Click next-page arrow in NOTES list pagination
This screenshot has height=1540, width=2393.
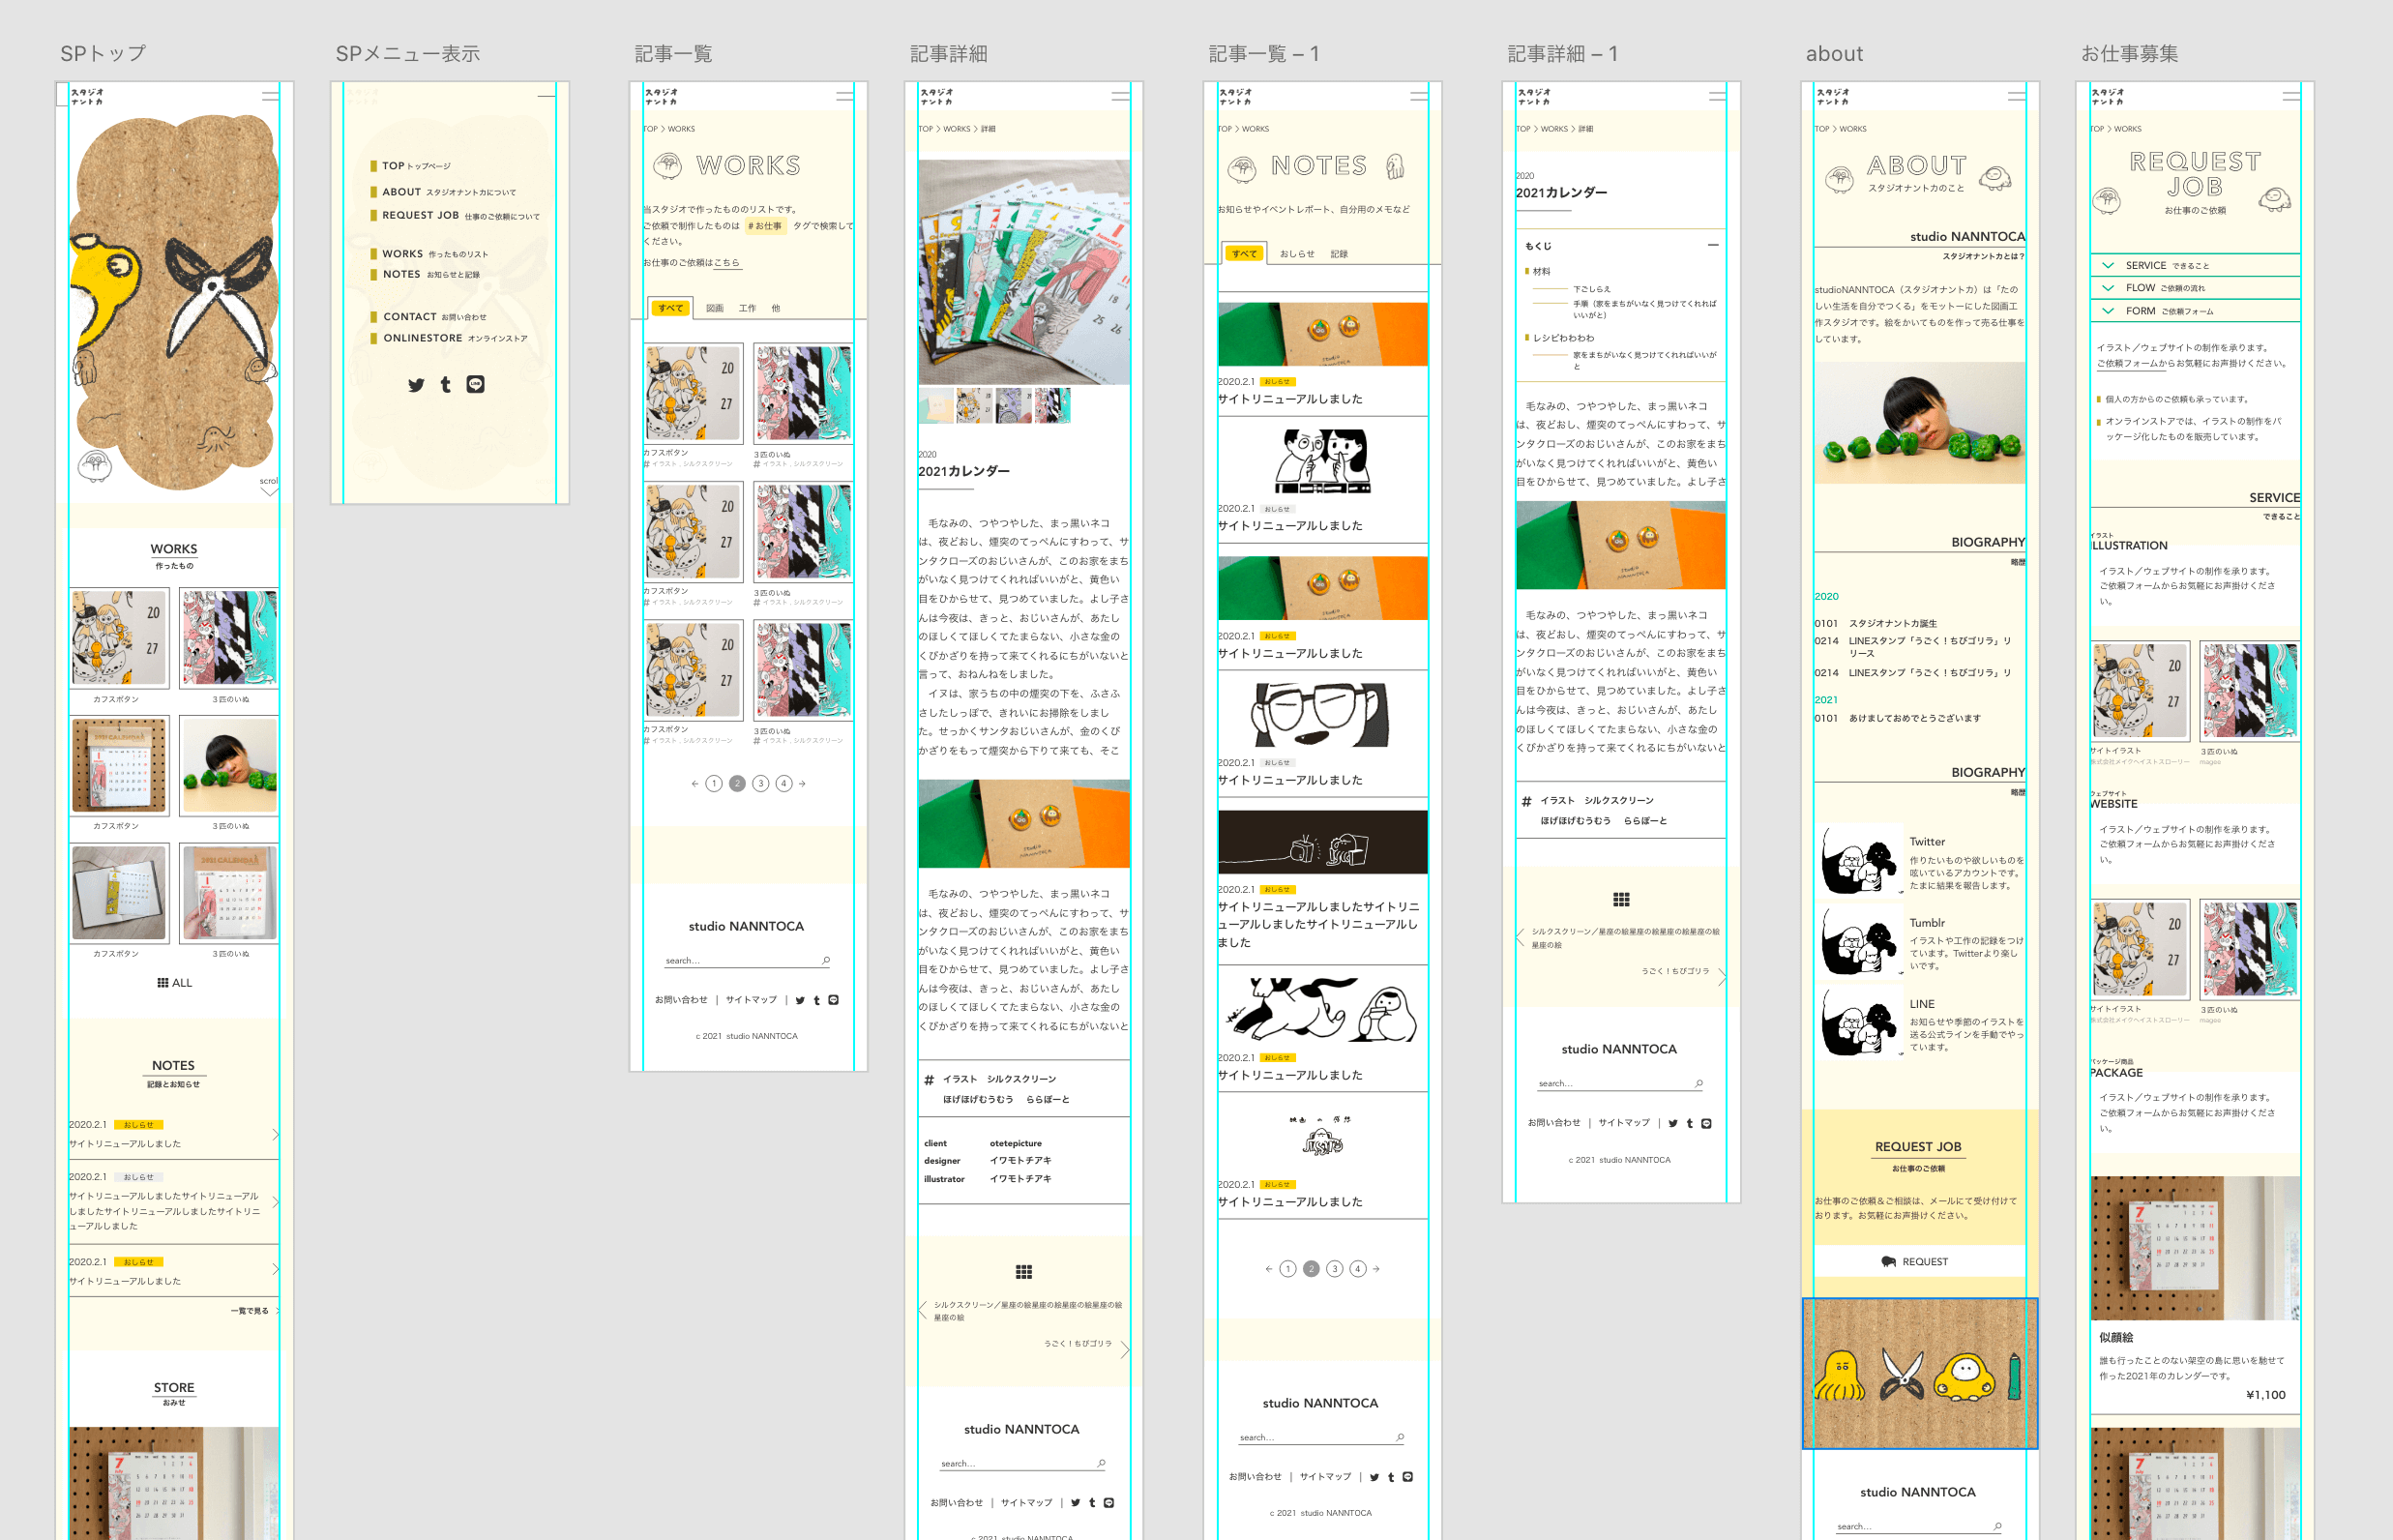[x=1376, y=1269]
